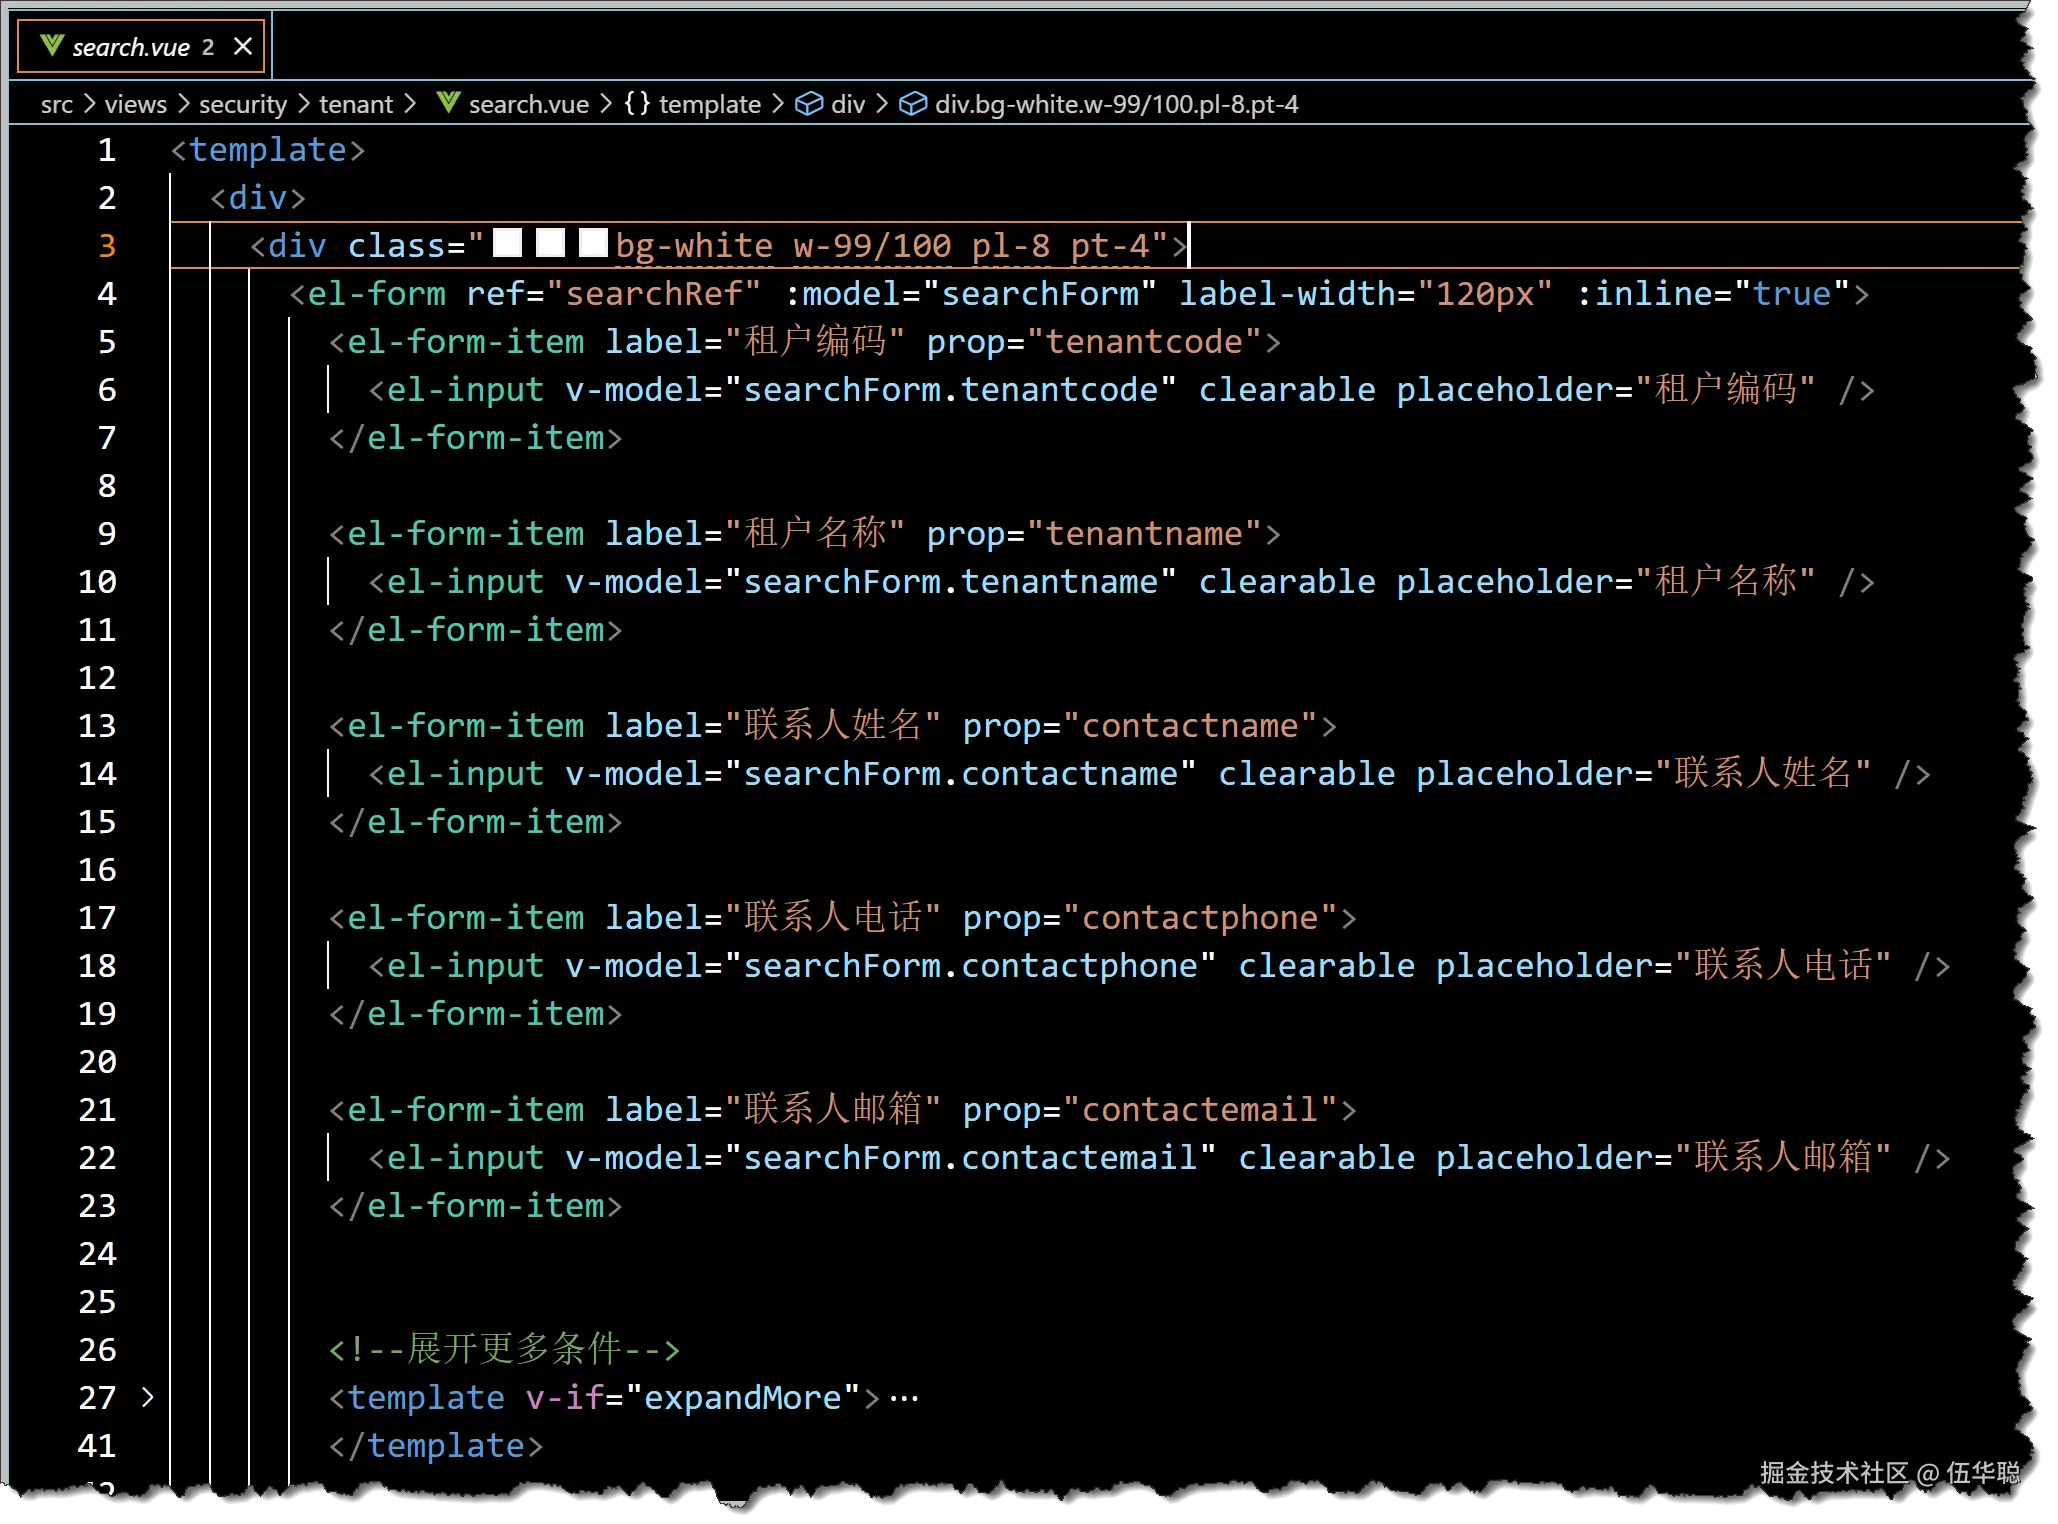This screenshot has height=1524, width=2058.
Task: Select the template breadcrumb symbol
Action: click(709, 104)
